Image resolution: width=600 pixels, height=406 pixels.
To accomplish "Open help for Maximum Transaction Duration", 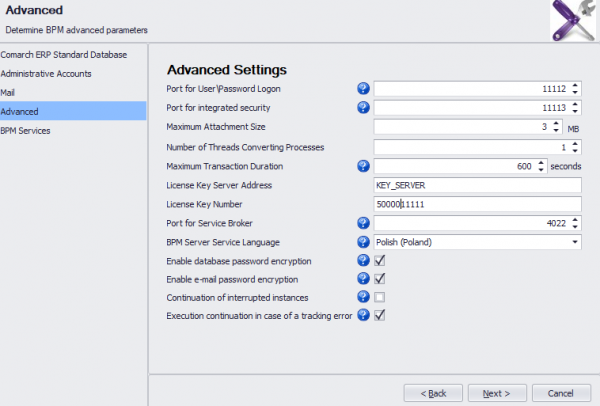I will 363,166.
